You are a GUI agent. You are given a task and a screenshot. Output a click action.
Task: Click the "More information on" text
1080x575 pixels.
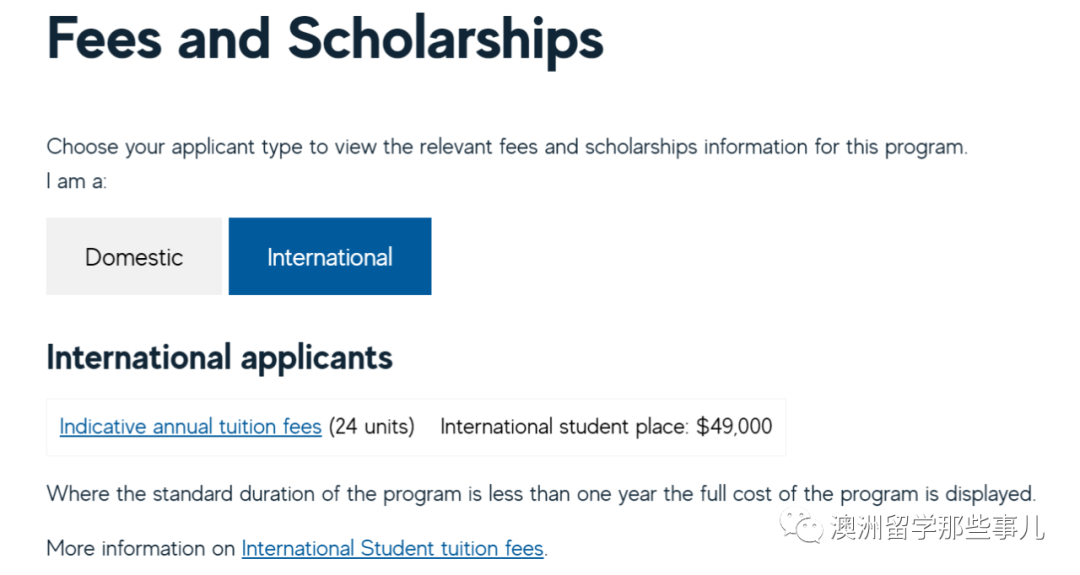pyautogui.click(x=141, y=549)
